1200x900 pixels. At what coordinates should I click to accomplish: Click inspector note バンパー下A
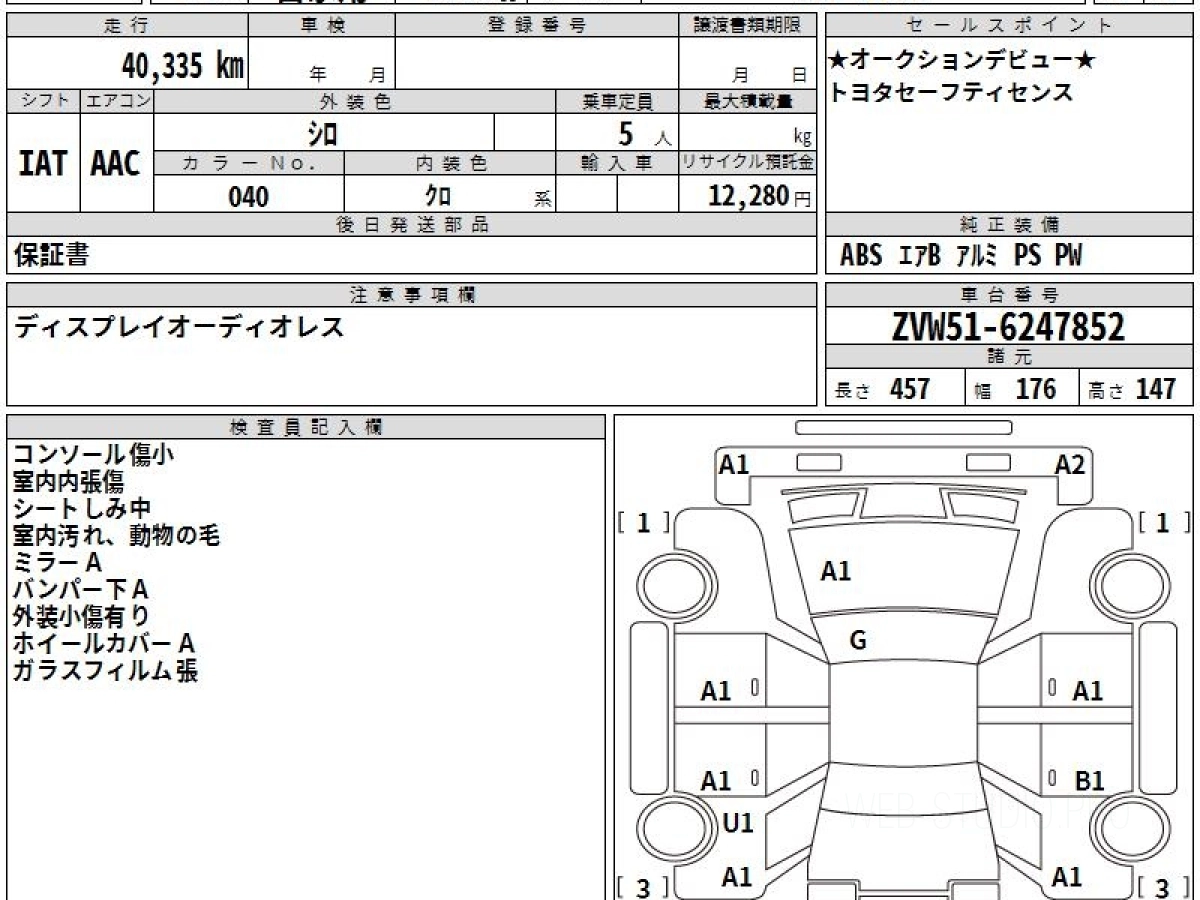[80, 590]
